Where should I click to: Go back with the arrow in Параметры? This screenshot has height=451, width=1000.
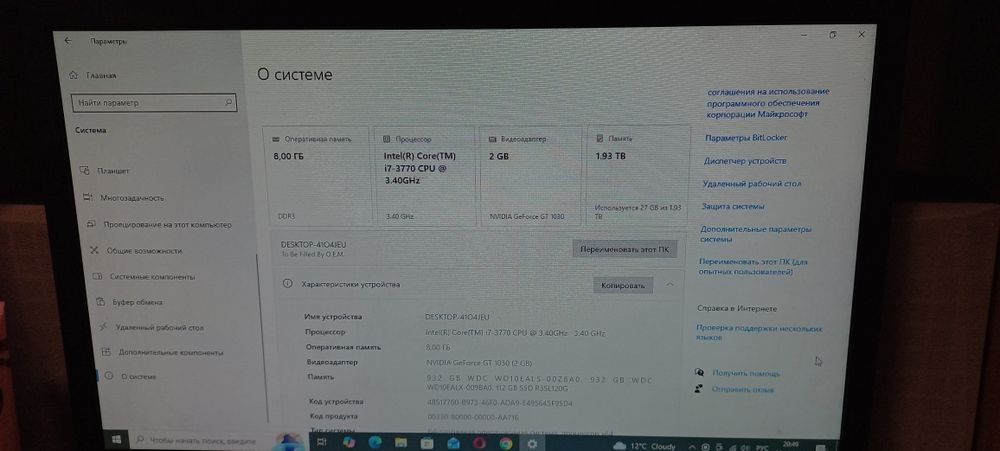point(68,40)
